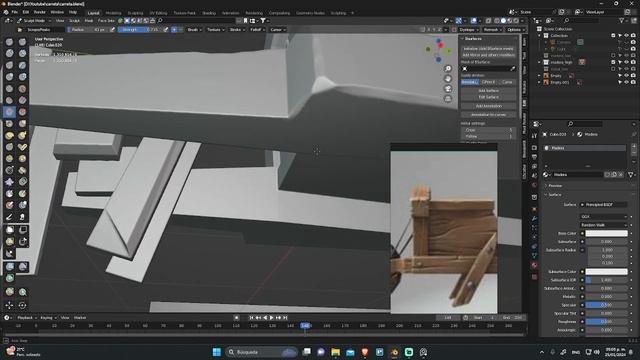
Task: Hide Empty.001 object via eye icon
Action: [x=626, y=82]
